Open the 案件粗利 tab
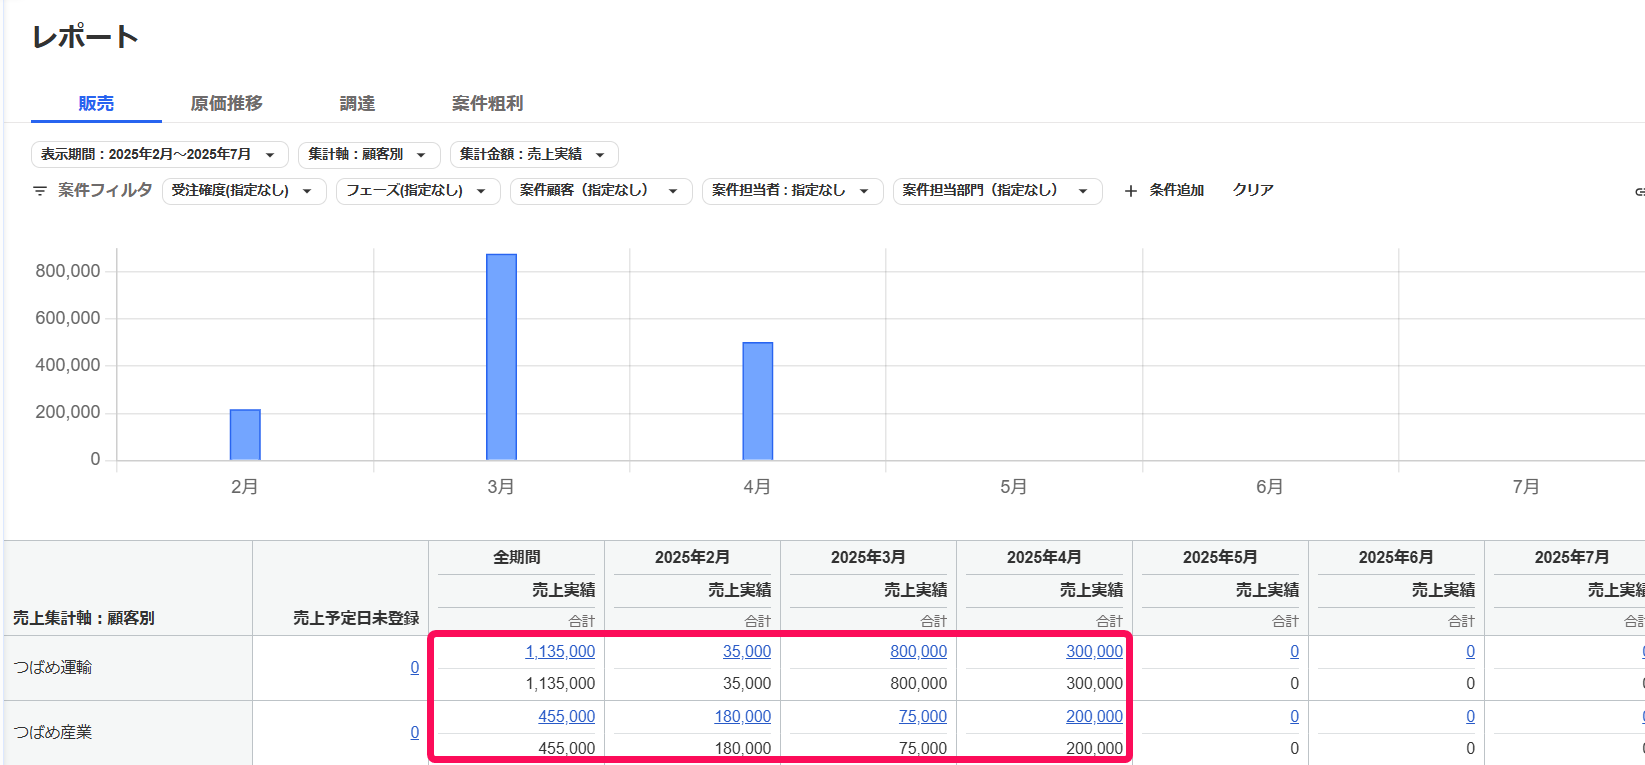The height and width of the screenshot is (765, 1645). (488, 103)
